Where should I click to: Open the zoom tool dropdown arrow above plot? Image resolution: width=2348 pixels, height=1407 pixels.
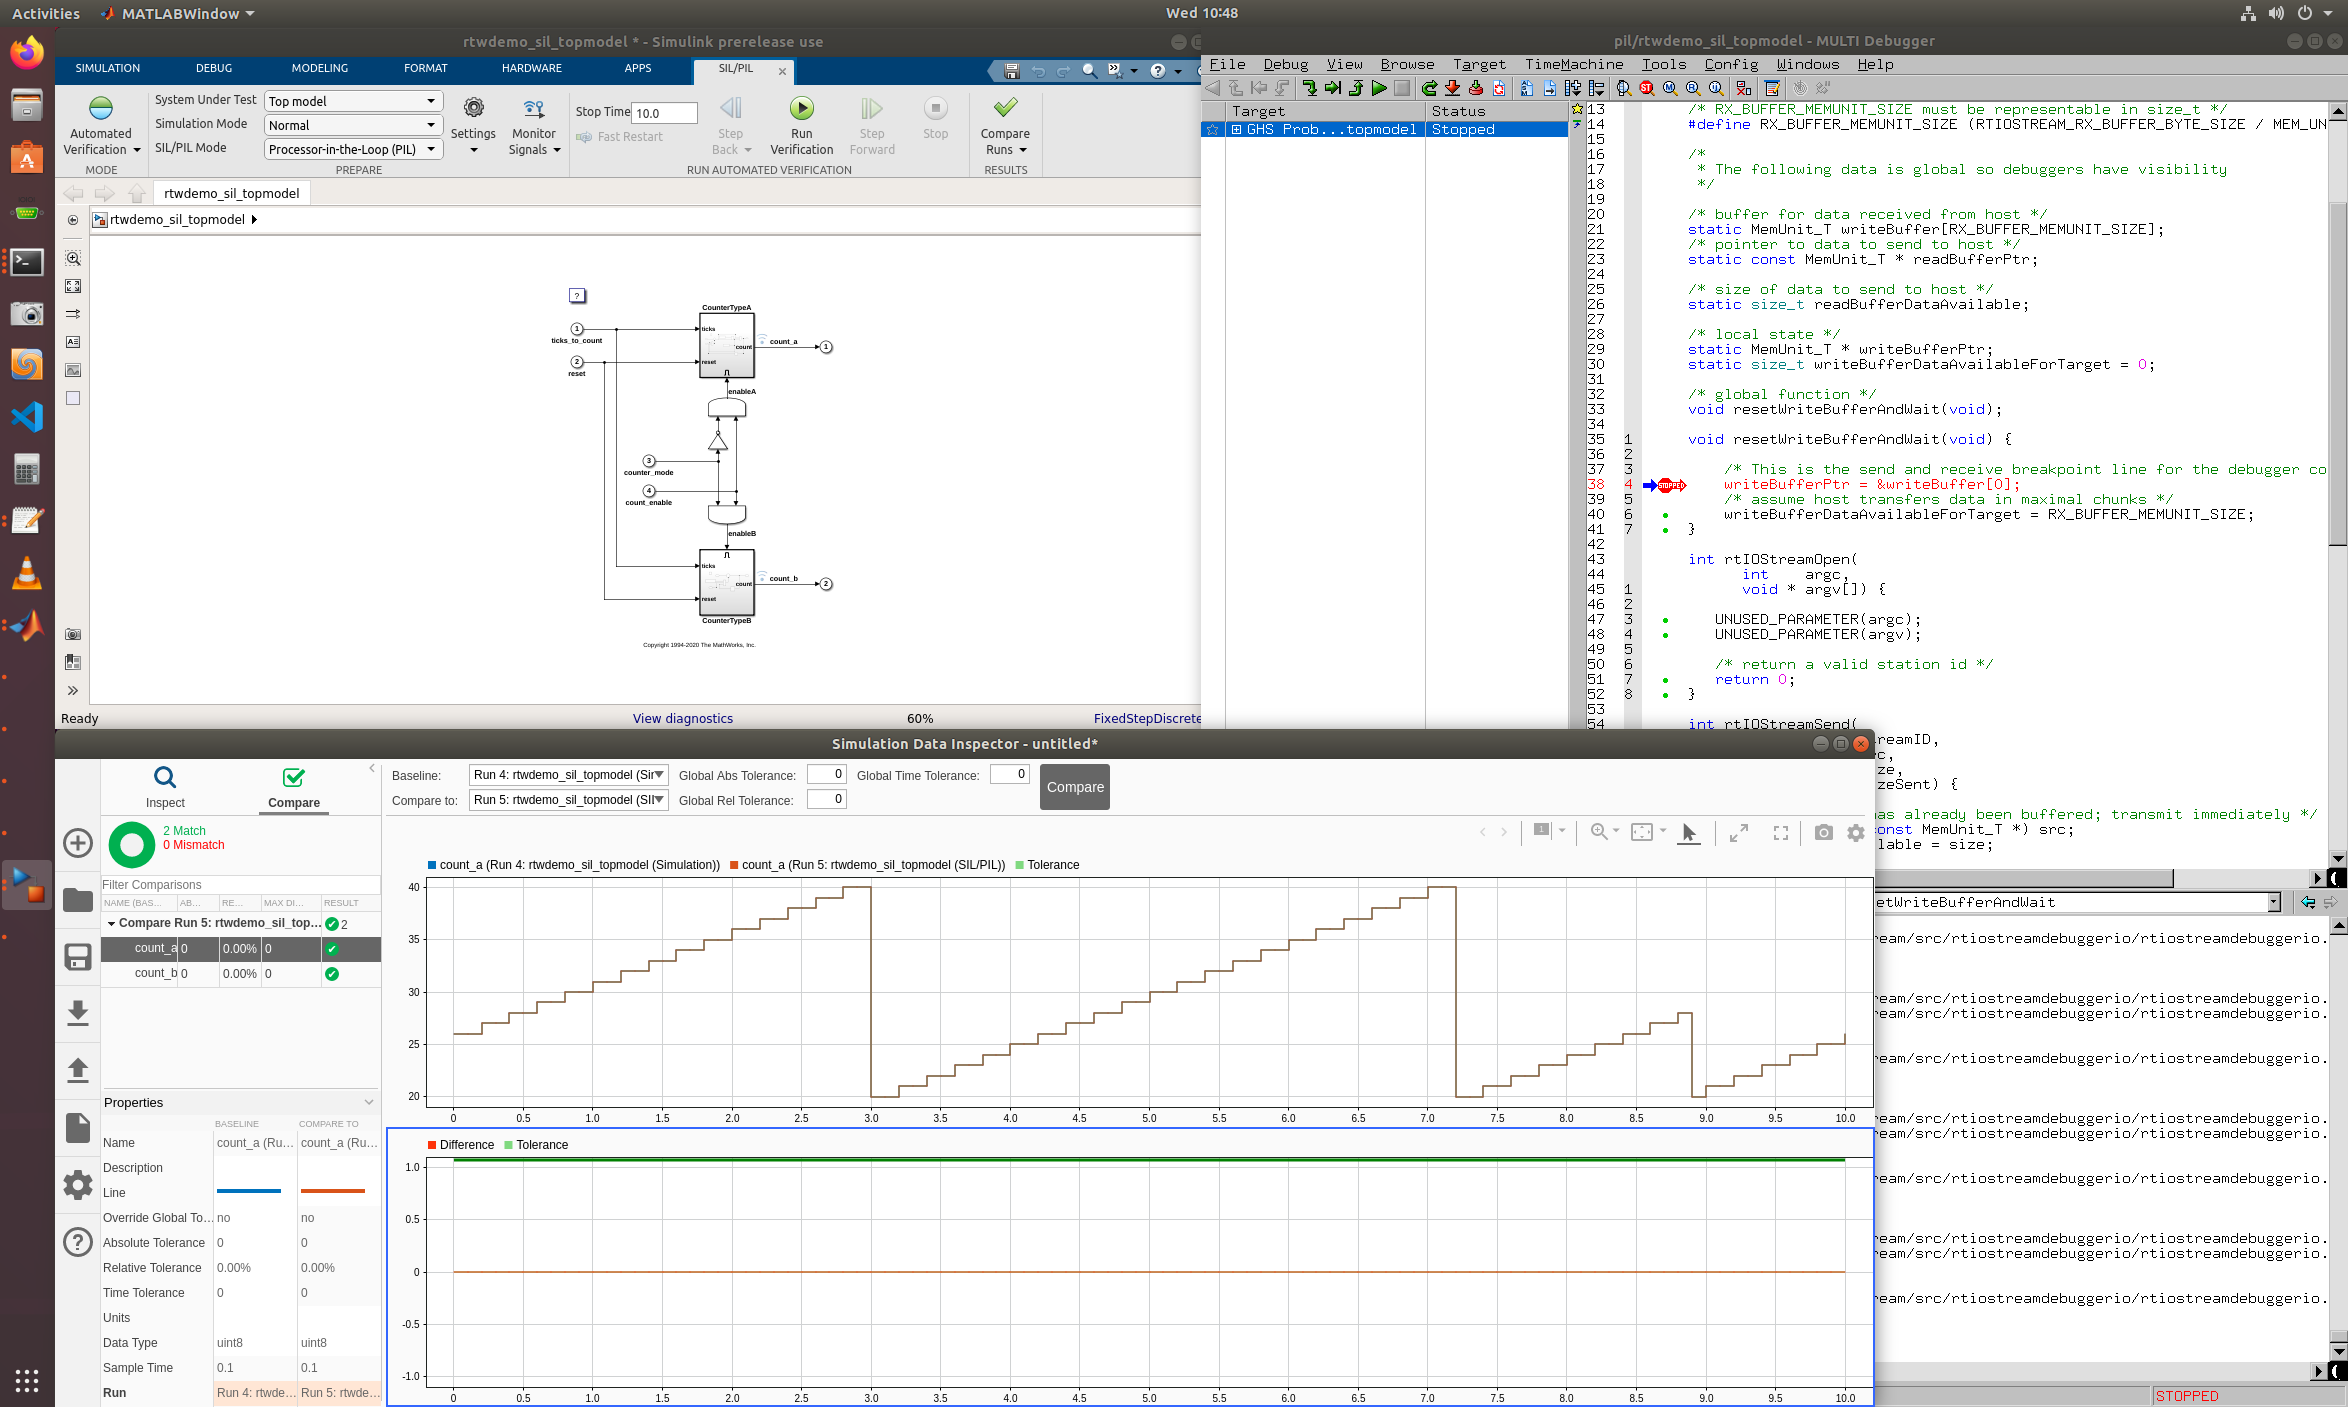1616,831
